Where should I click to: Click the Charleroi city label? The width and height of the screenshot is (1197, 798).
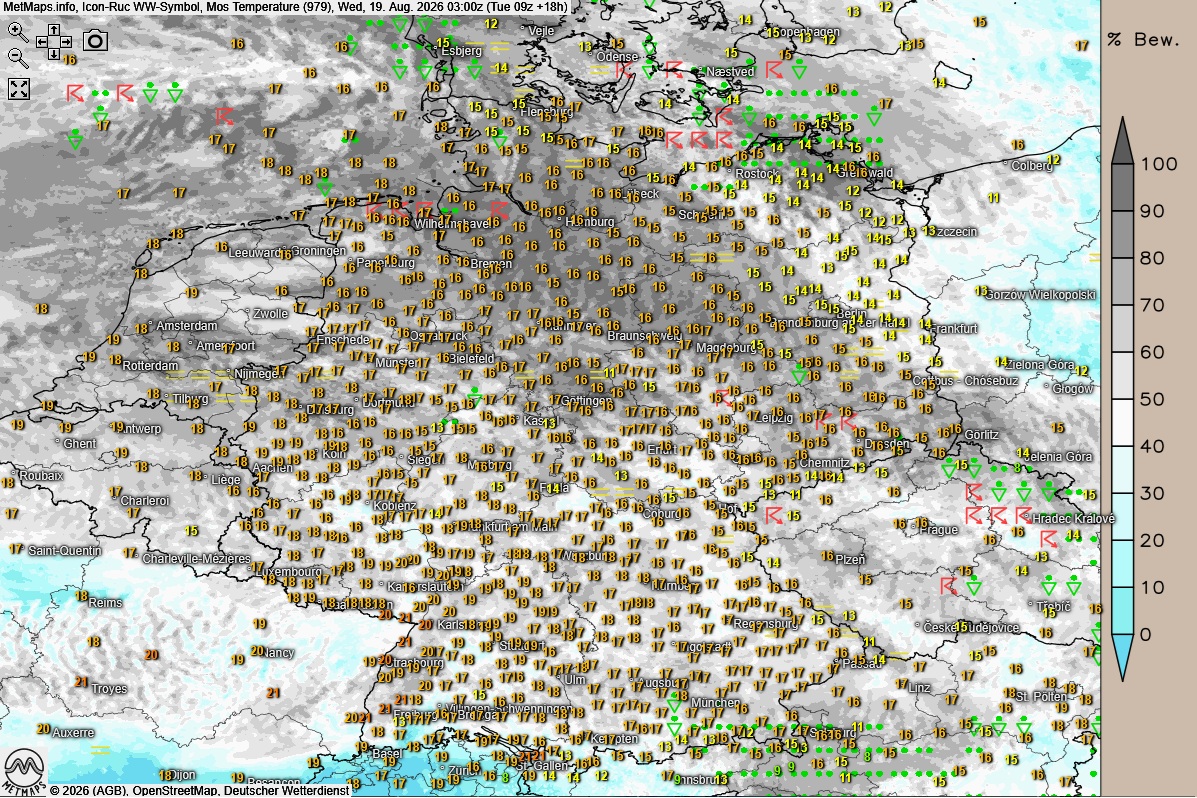pos(144,501)
